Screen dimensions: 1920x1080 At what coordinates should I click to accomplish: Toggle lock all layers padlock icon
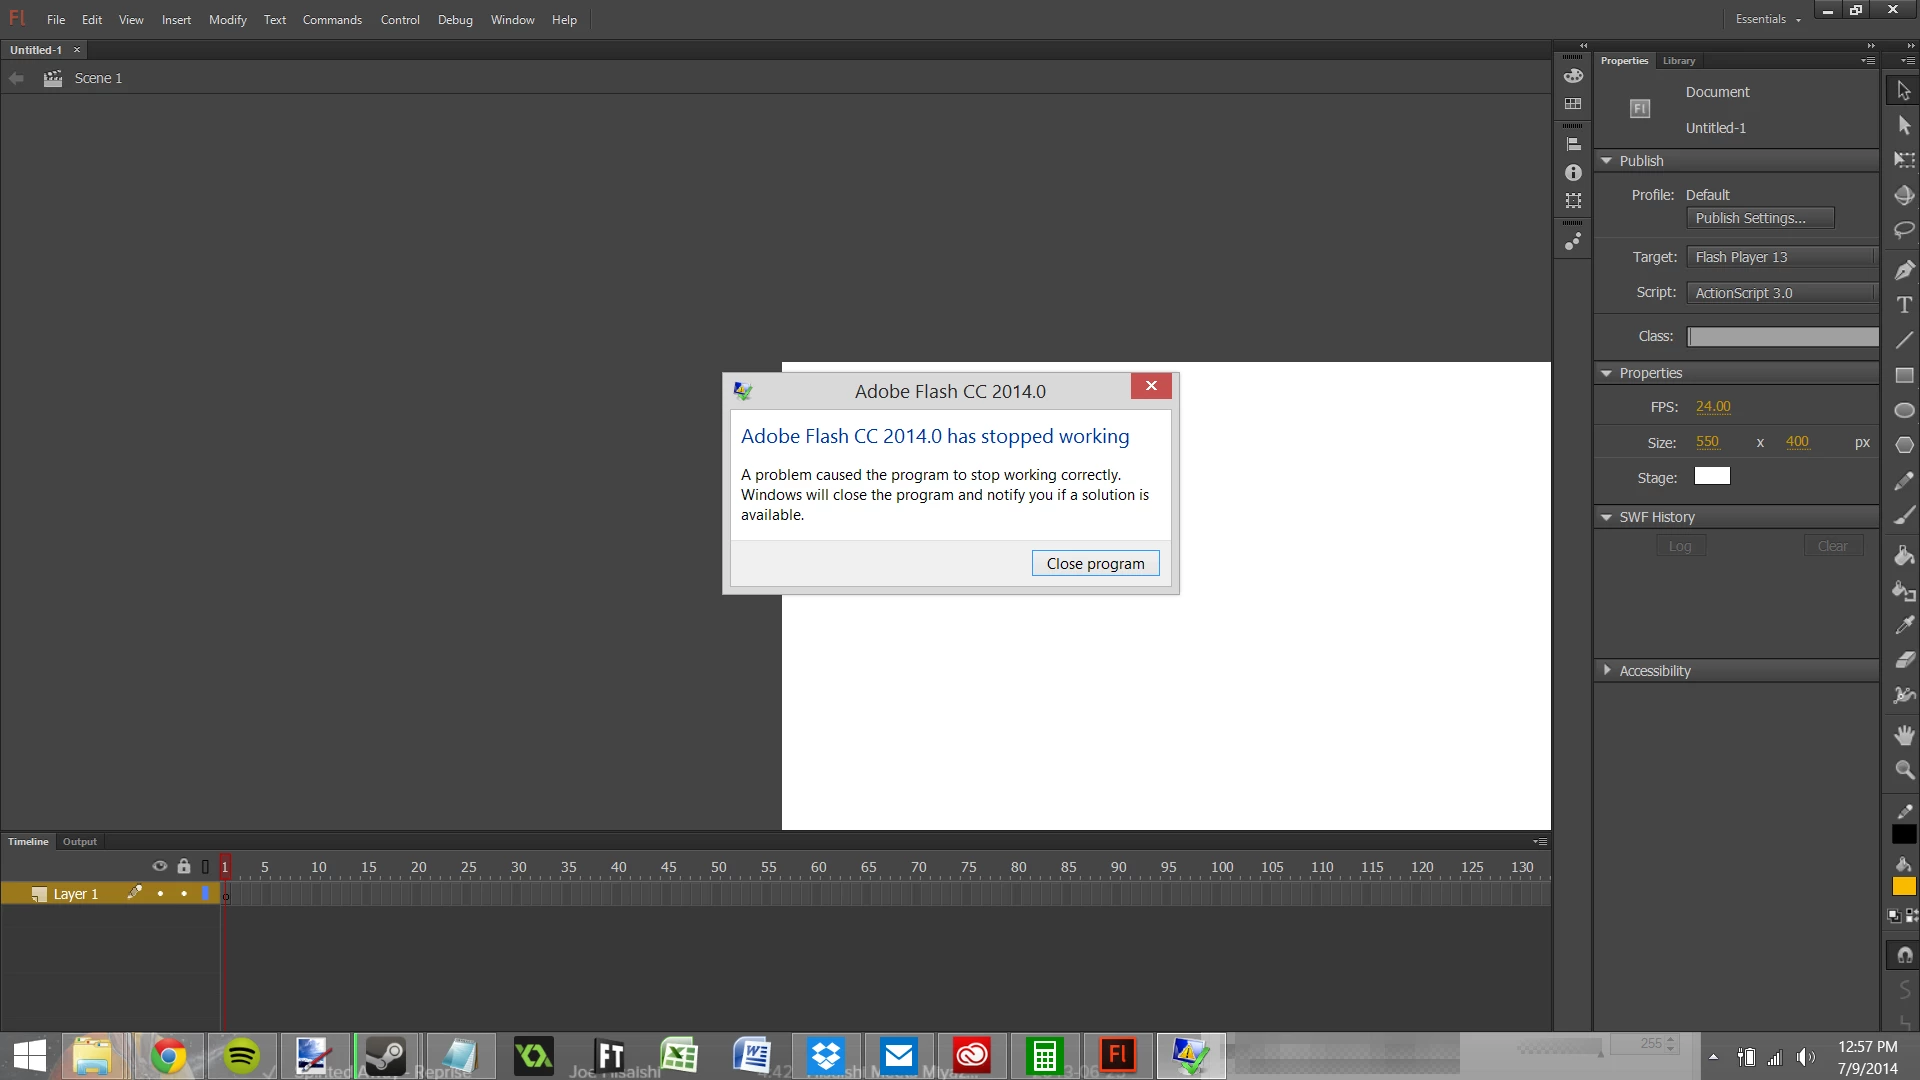pos(184,866)
